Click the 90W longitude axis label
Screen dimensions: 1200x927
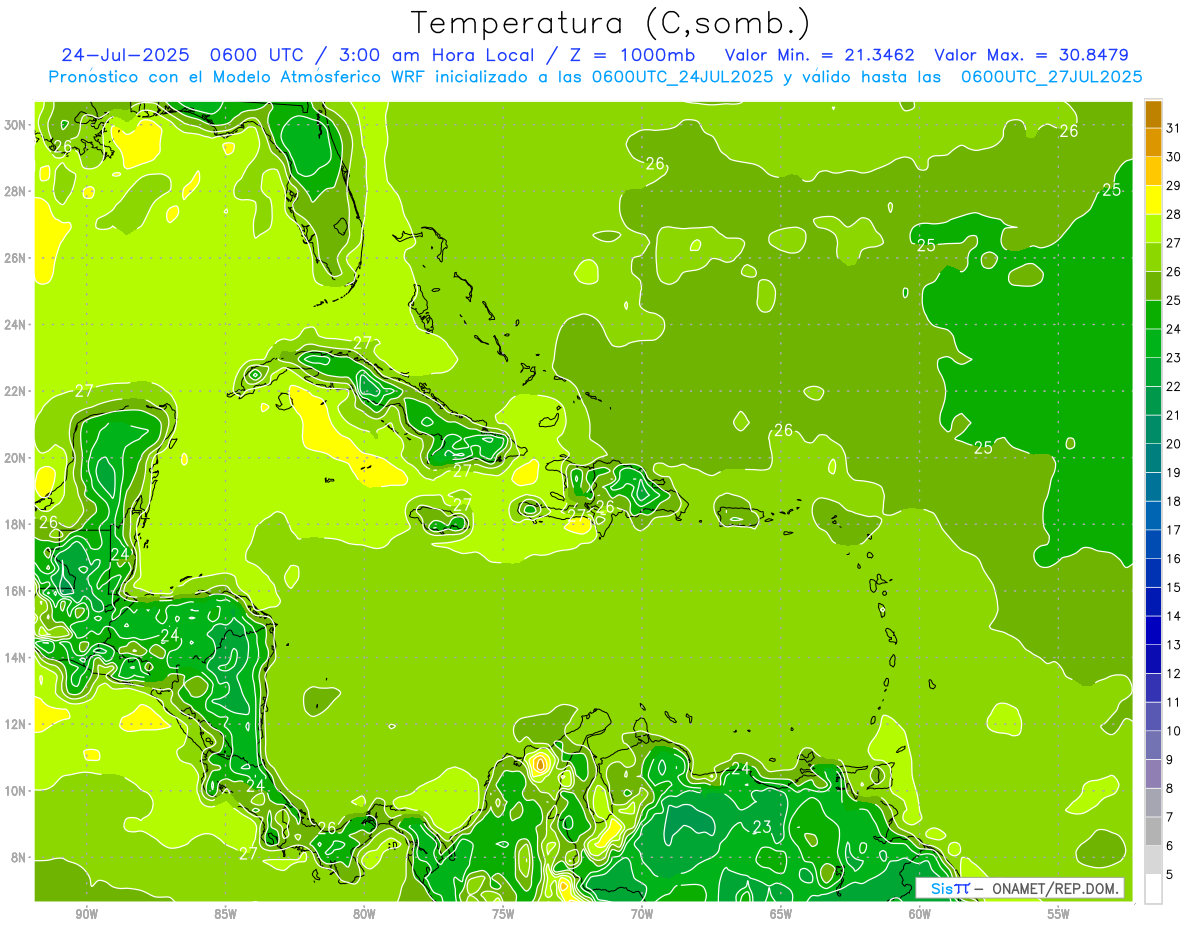point(86,913)
